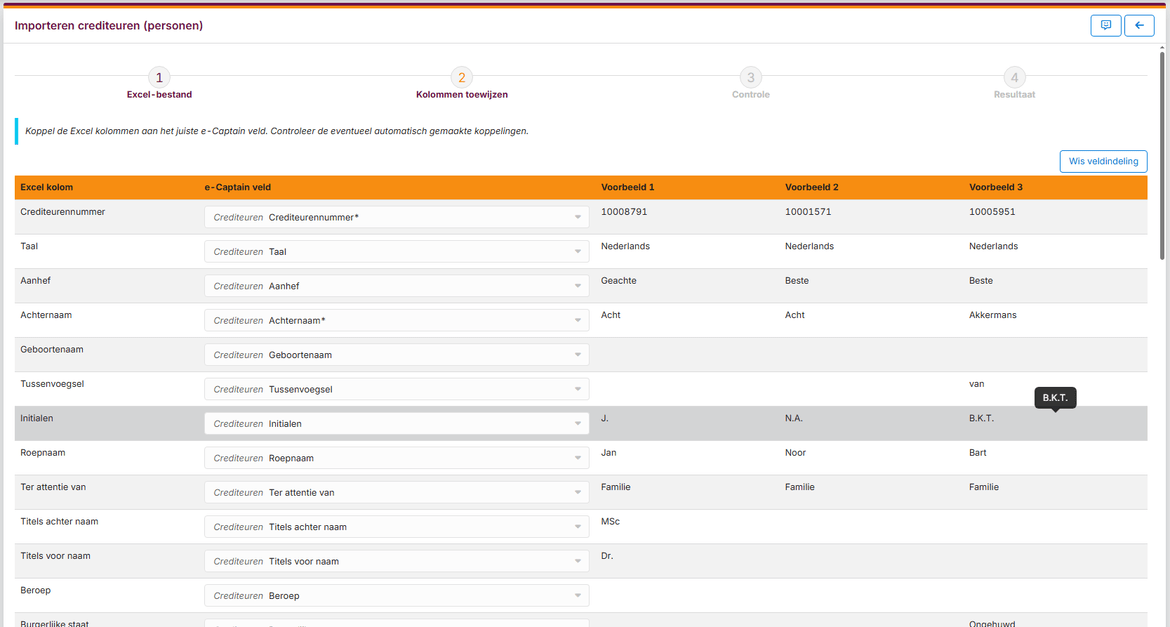Image resolution: width=1170 pixels, height=627 pixels.
Task: Click dropdown arrow for Roepnaam field
Action: pyautogui.click(x=577, y=458)
